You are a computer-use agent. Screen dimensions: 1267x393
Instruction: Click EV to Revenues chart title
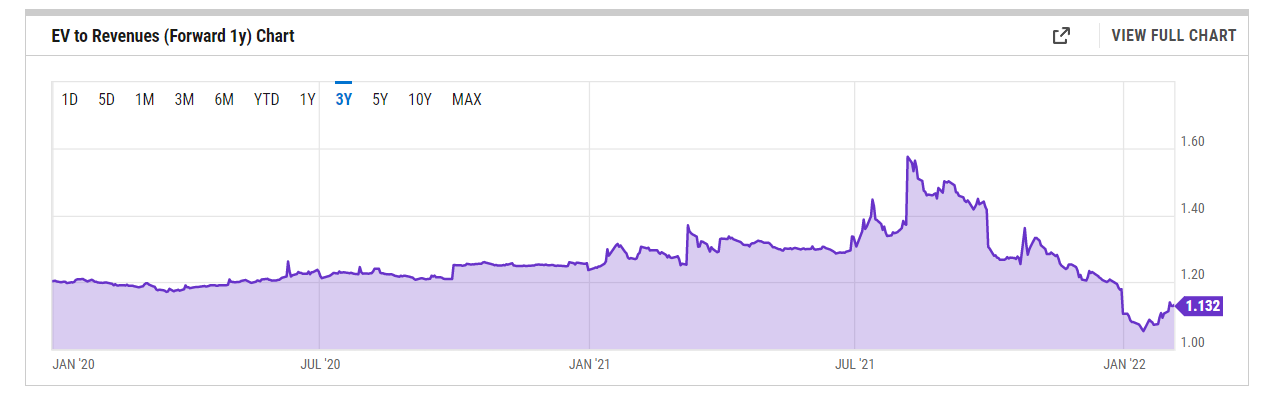pyautogui.click(x=172, y=36)
